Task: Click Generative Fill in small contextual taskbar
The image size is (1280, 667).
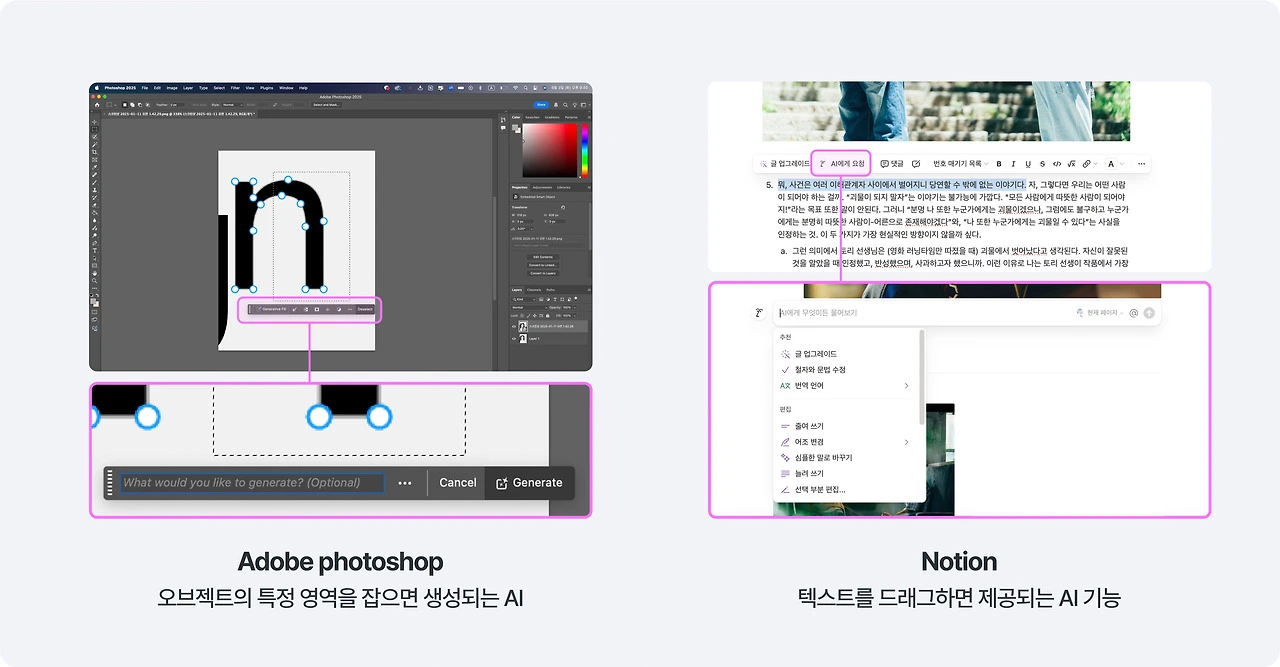Action: 273,309
